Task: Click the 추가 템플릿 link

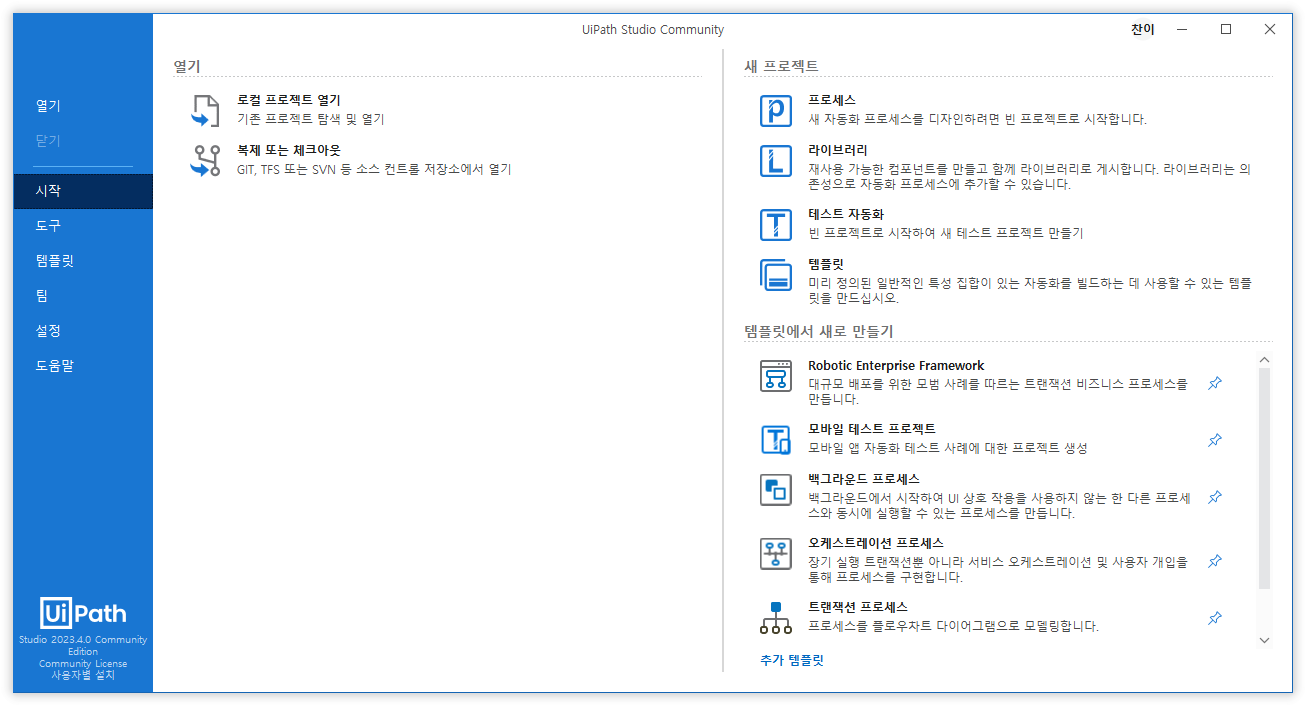Action: (x=791, y=660)
